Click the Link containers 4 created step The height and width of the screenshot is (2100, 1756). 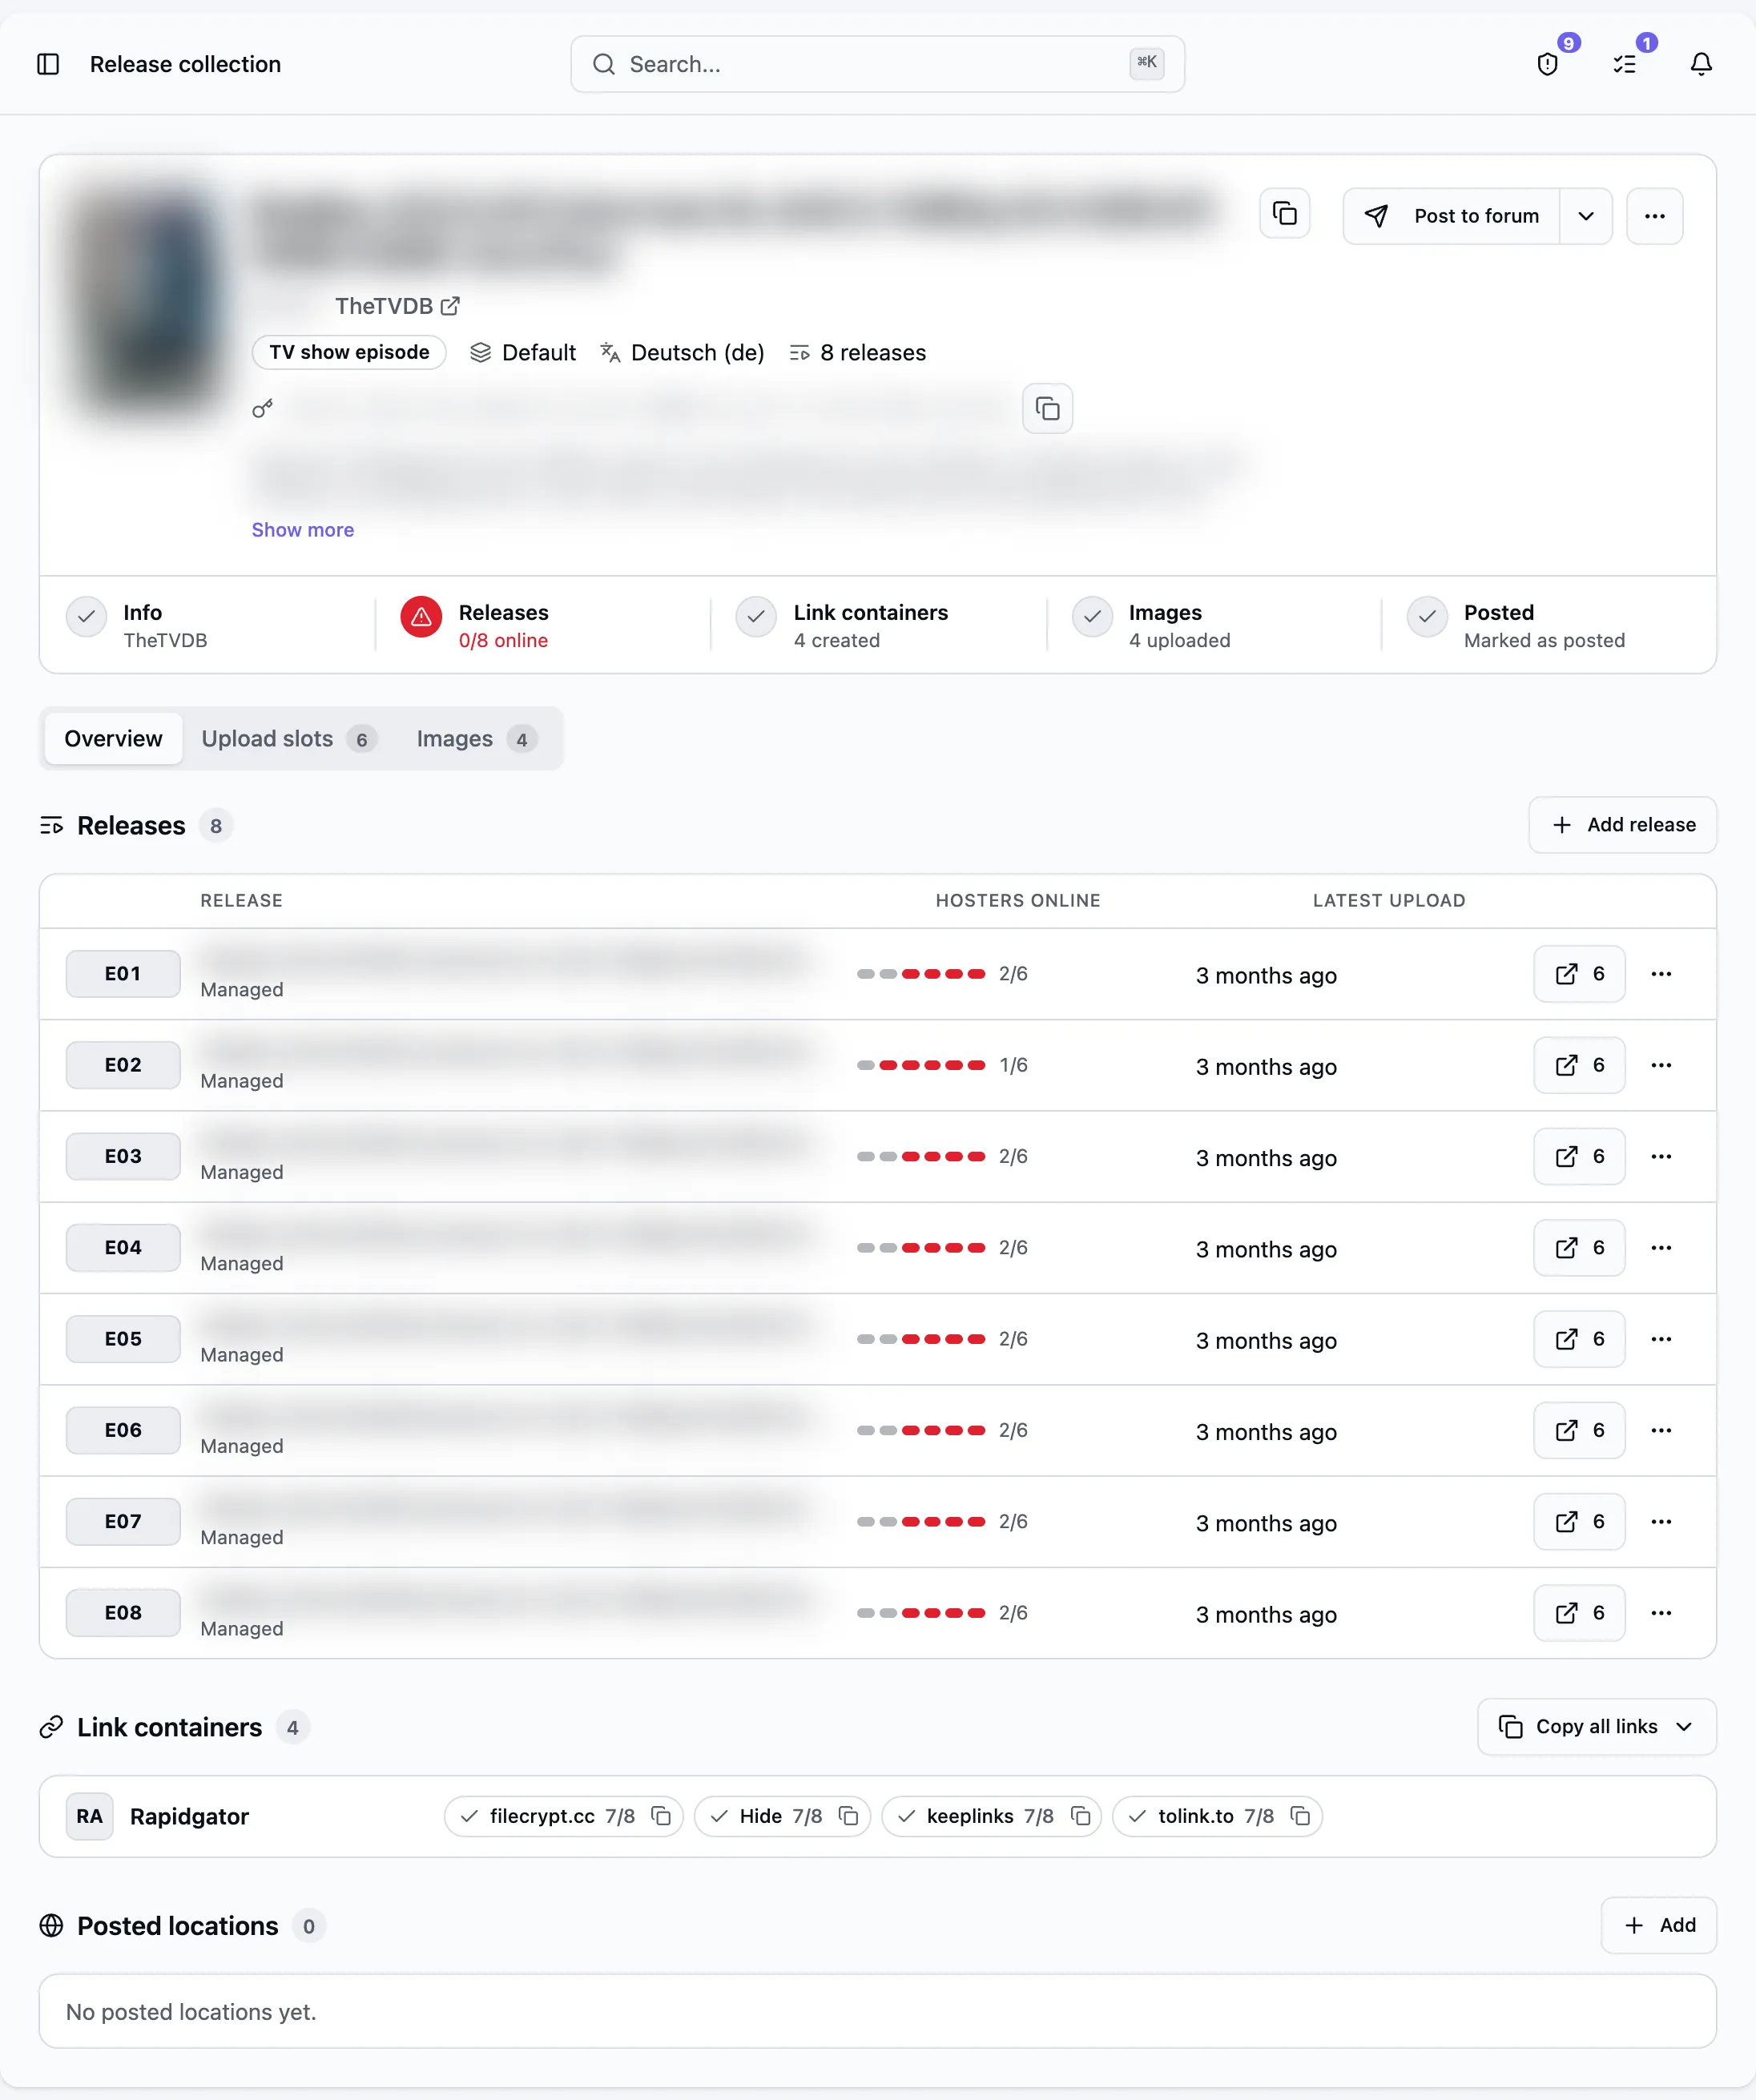[x=842, y=625]
